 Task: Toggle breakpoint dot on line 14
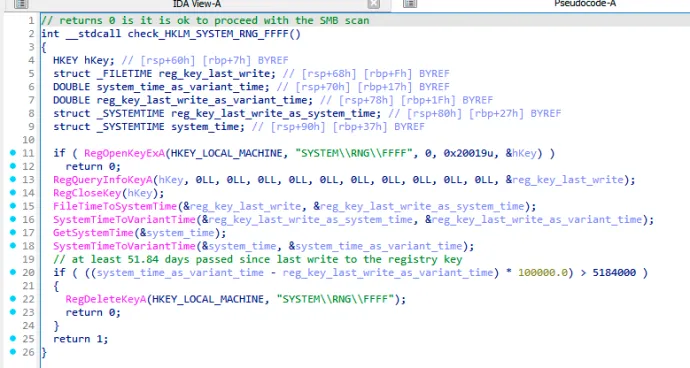point(13,192)
